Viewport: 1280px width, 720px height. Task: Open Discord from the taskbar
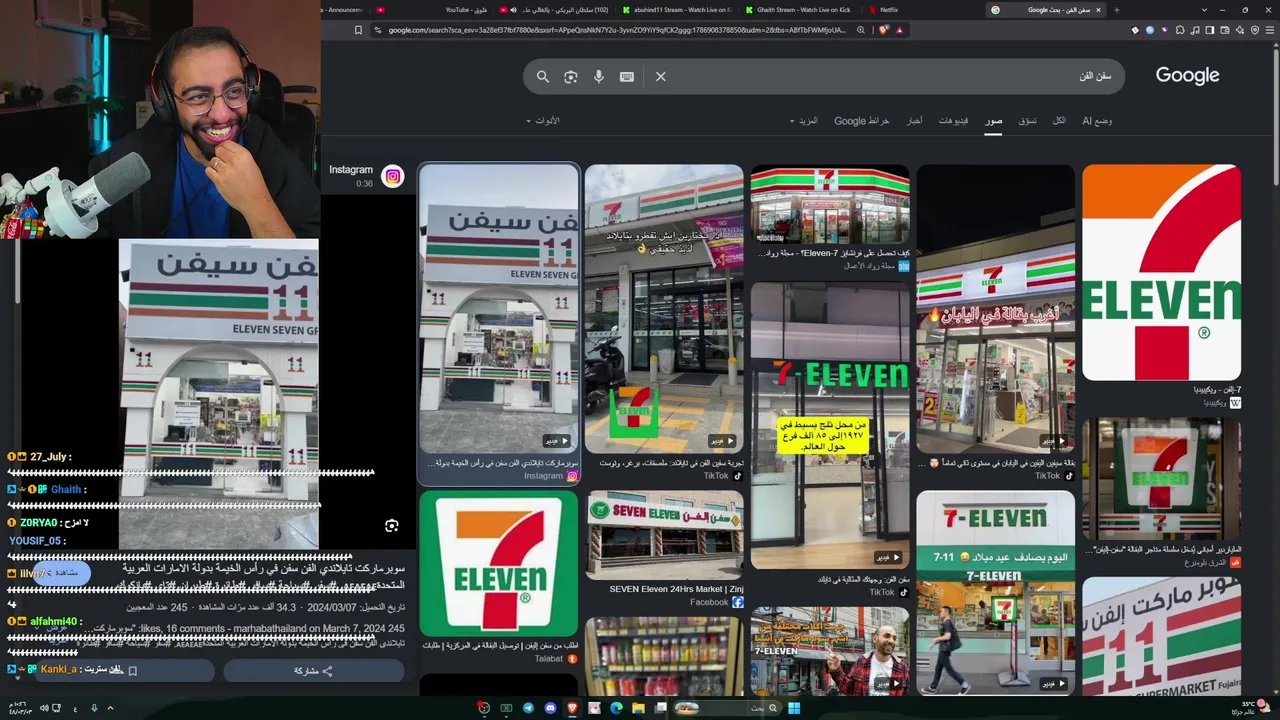[x=550, y=708]
